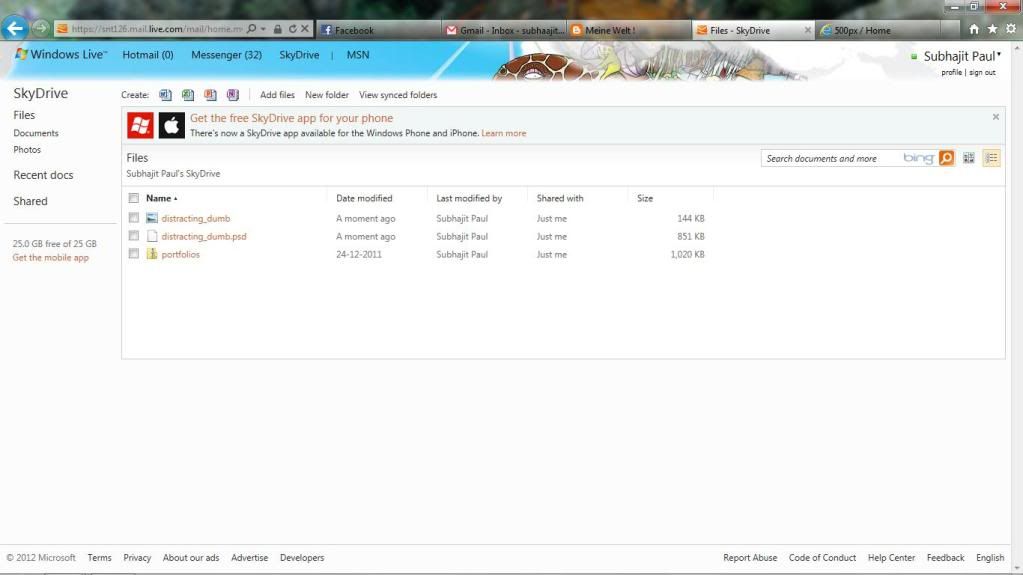
Task: Open the Favorites star
Action: coord(992,29)
